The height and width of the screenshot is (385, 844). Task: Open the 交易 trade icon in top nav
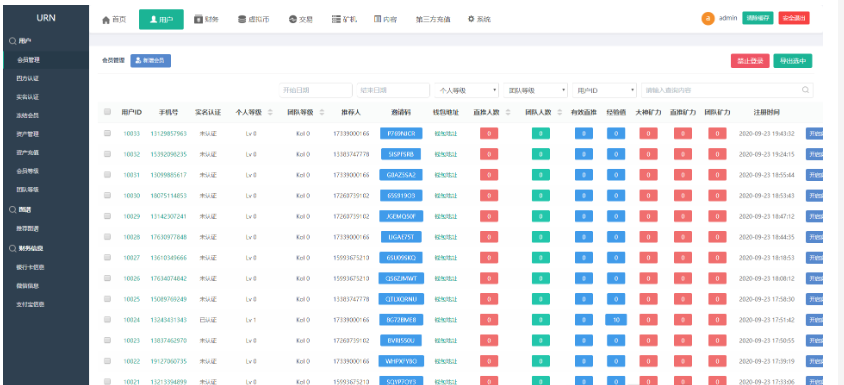[x=292, y=19]
